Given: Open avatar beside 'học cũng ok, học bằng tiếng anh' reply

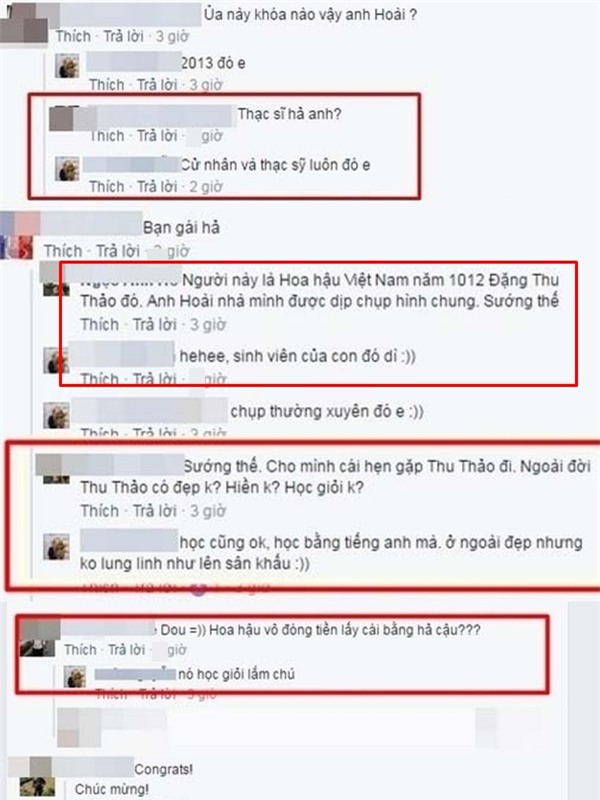Looking at the screenshot, I should pos(56,546).
